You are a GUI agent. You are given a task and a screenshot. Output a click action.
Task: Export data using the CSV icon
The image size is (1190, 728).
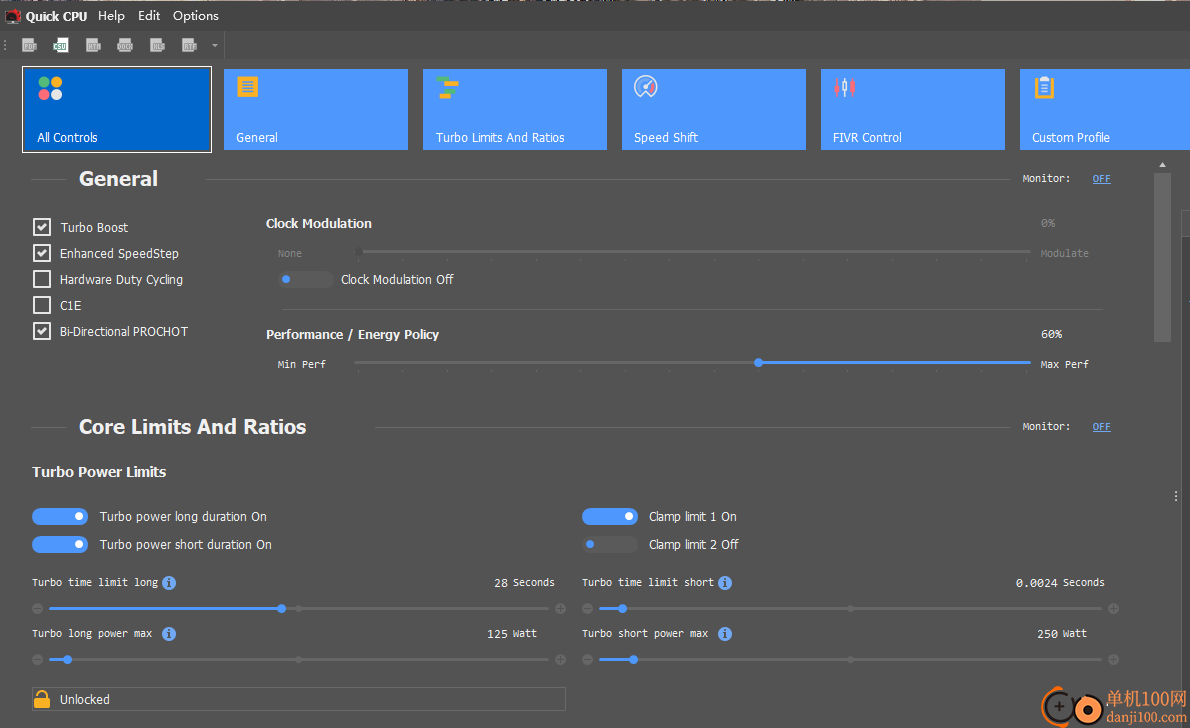61,46
